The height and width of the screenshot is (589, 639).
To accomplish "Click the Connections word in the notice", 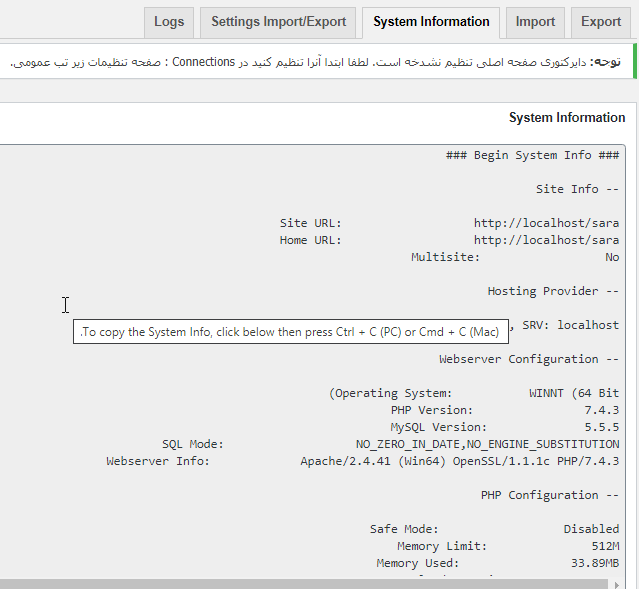I will click(203, 62).
